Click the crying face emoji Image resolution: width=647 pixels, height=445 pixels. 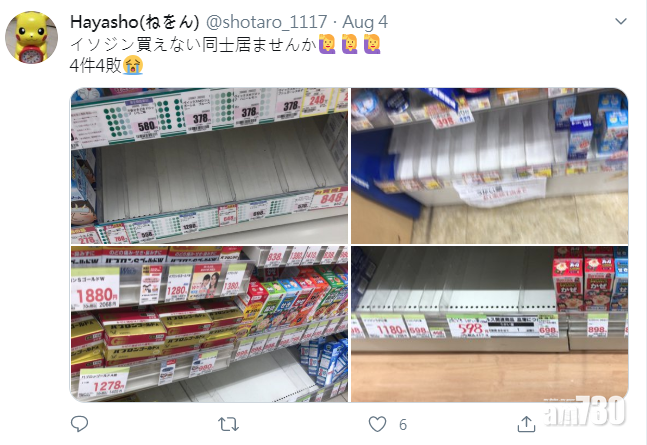click(132, 66)
